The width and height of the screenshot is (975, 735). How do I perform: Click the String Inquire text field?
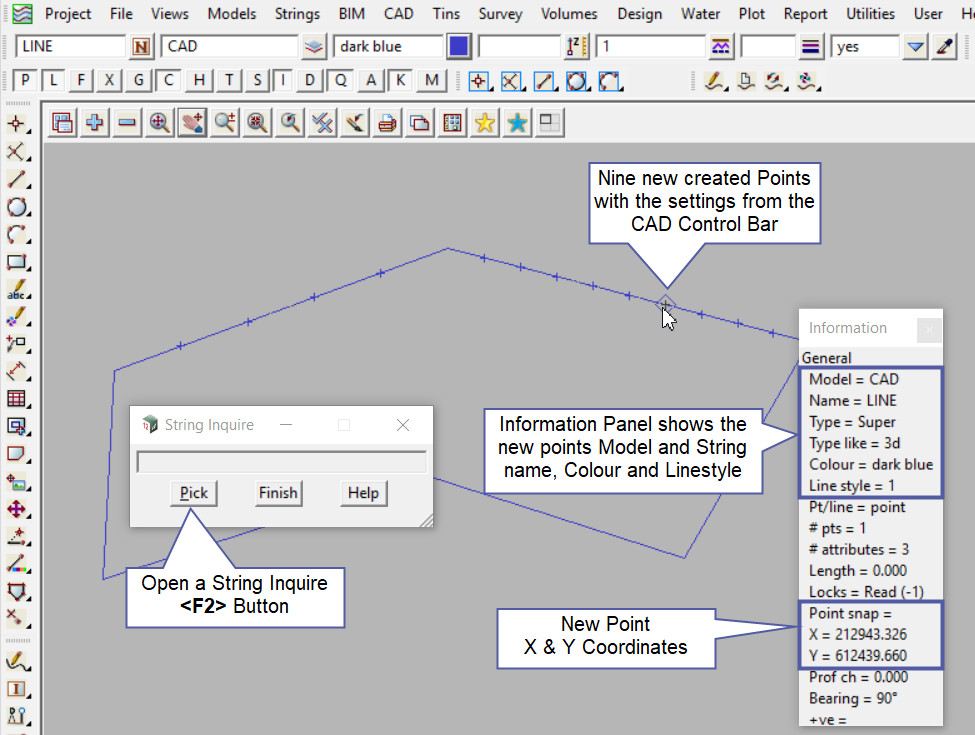click(x=281, y=462)
